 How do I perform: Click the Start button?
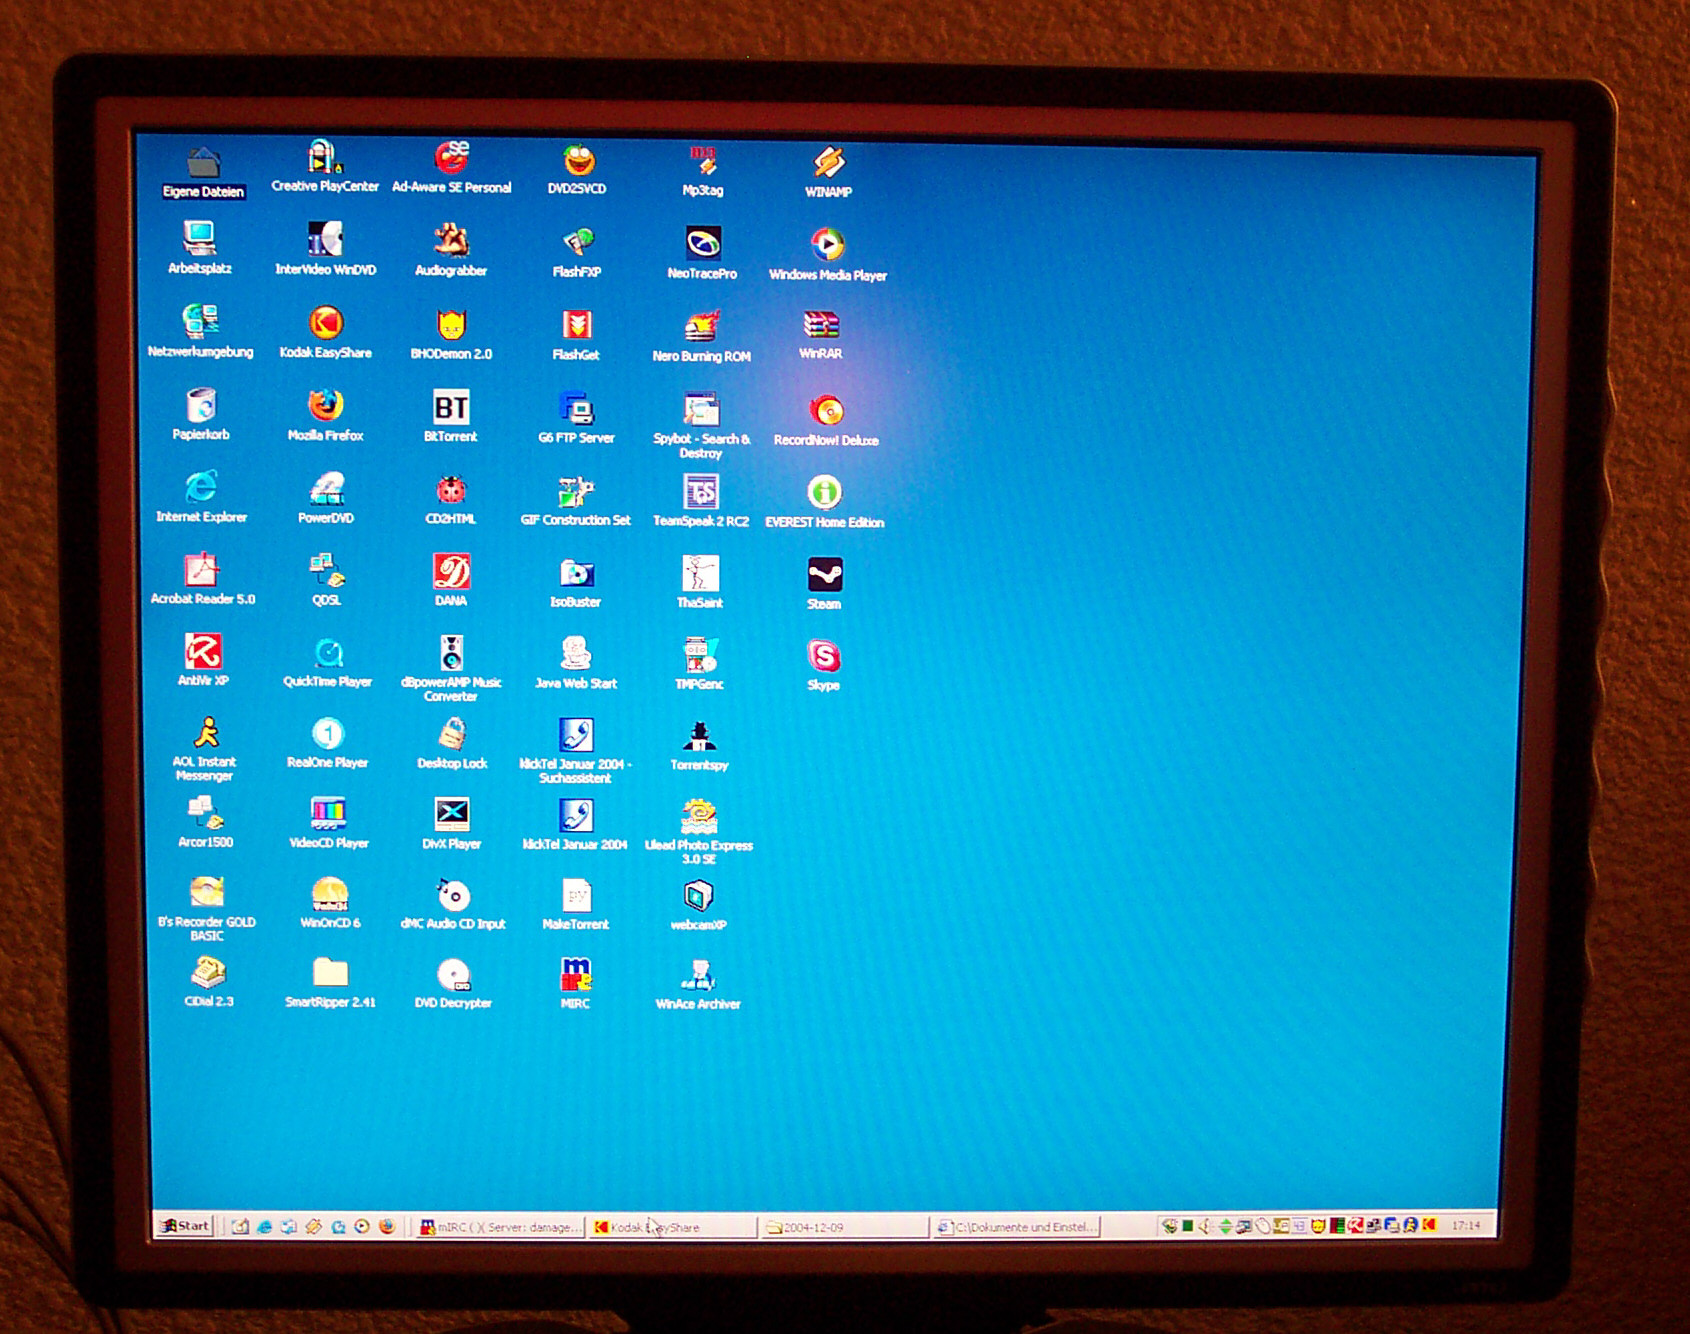(185, 1225)
